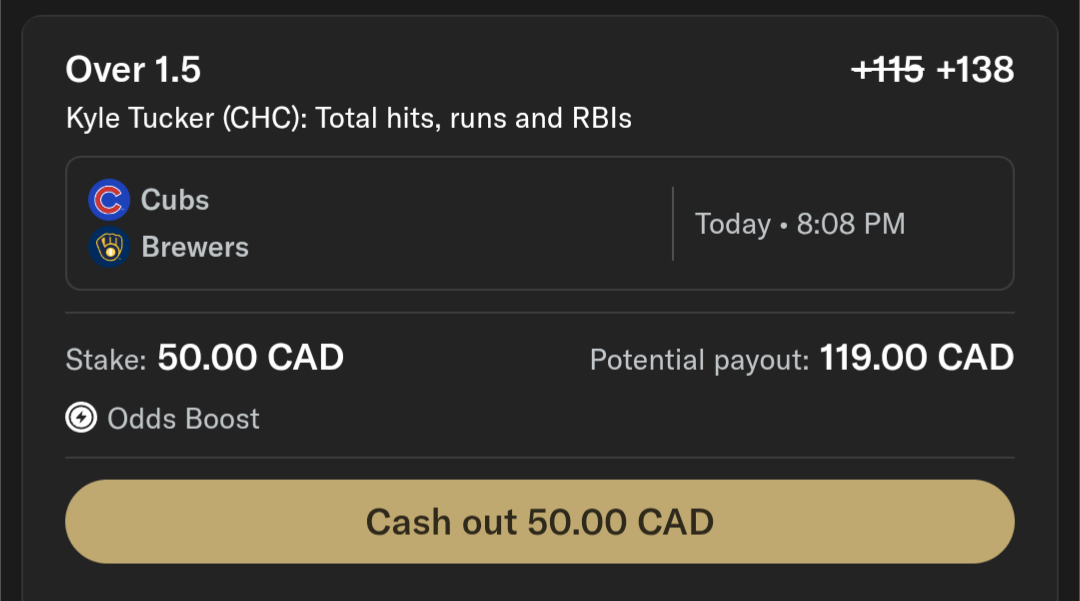This screenshot has width=1080, height=601.
Task: Select the Cubs team name
Action: 175,200
